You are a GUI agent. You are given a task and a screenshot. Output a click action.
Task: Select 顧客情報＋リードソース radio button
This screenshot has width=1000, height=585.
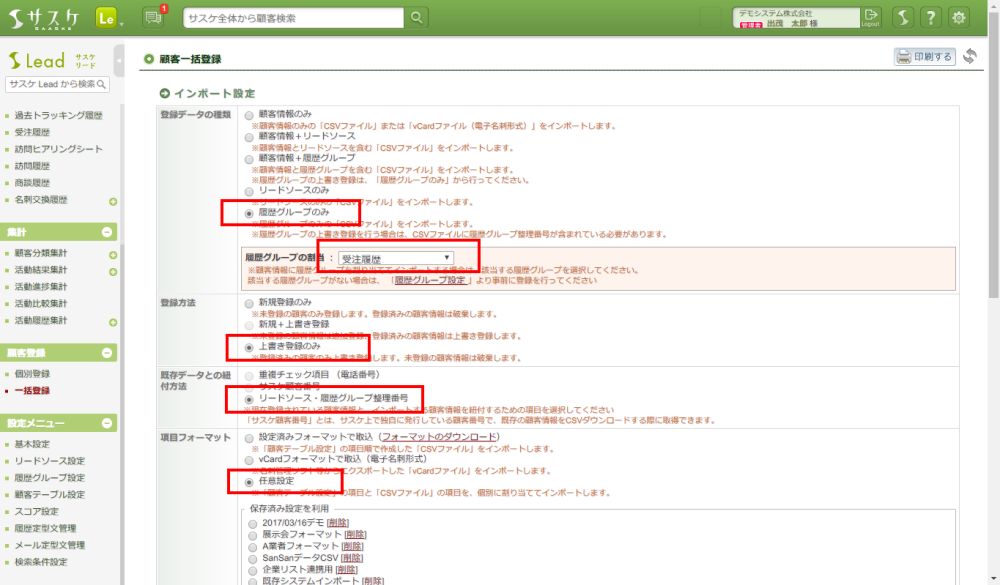tap(249, 137)
